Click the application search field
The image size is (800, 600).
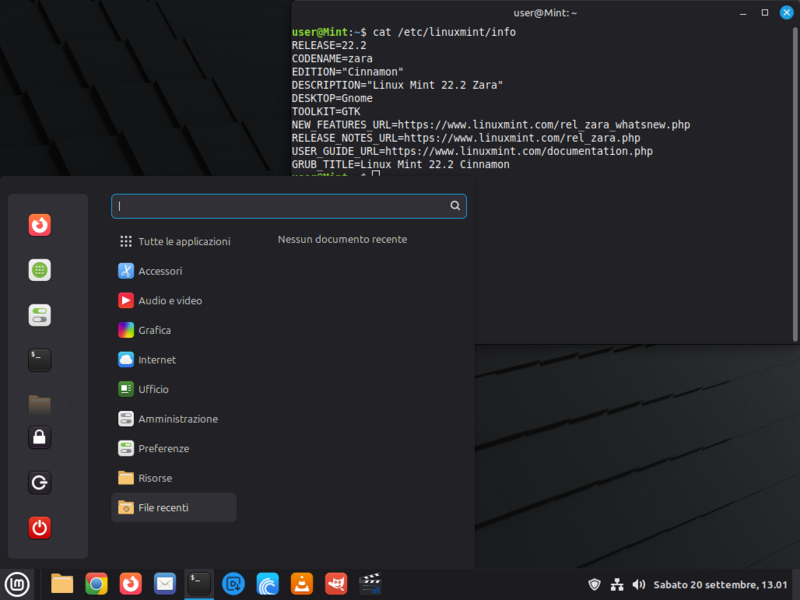288,205
